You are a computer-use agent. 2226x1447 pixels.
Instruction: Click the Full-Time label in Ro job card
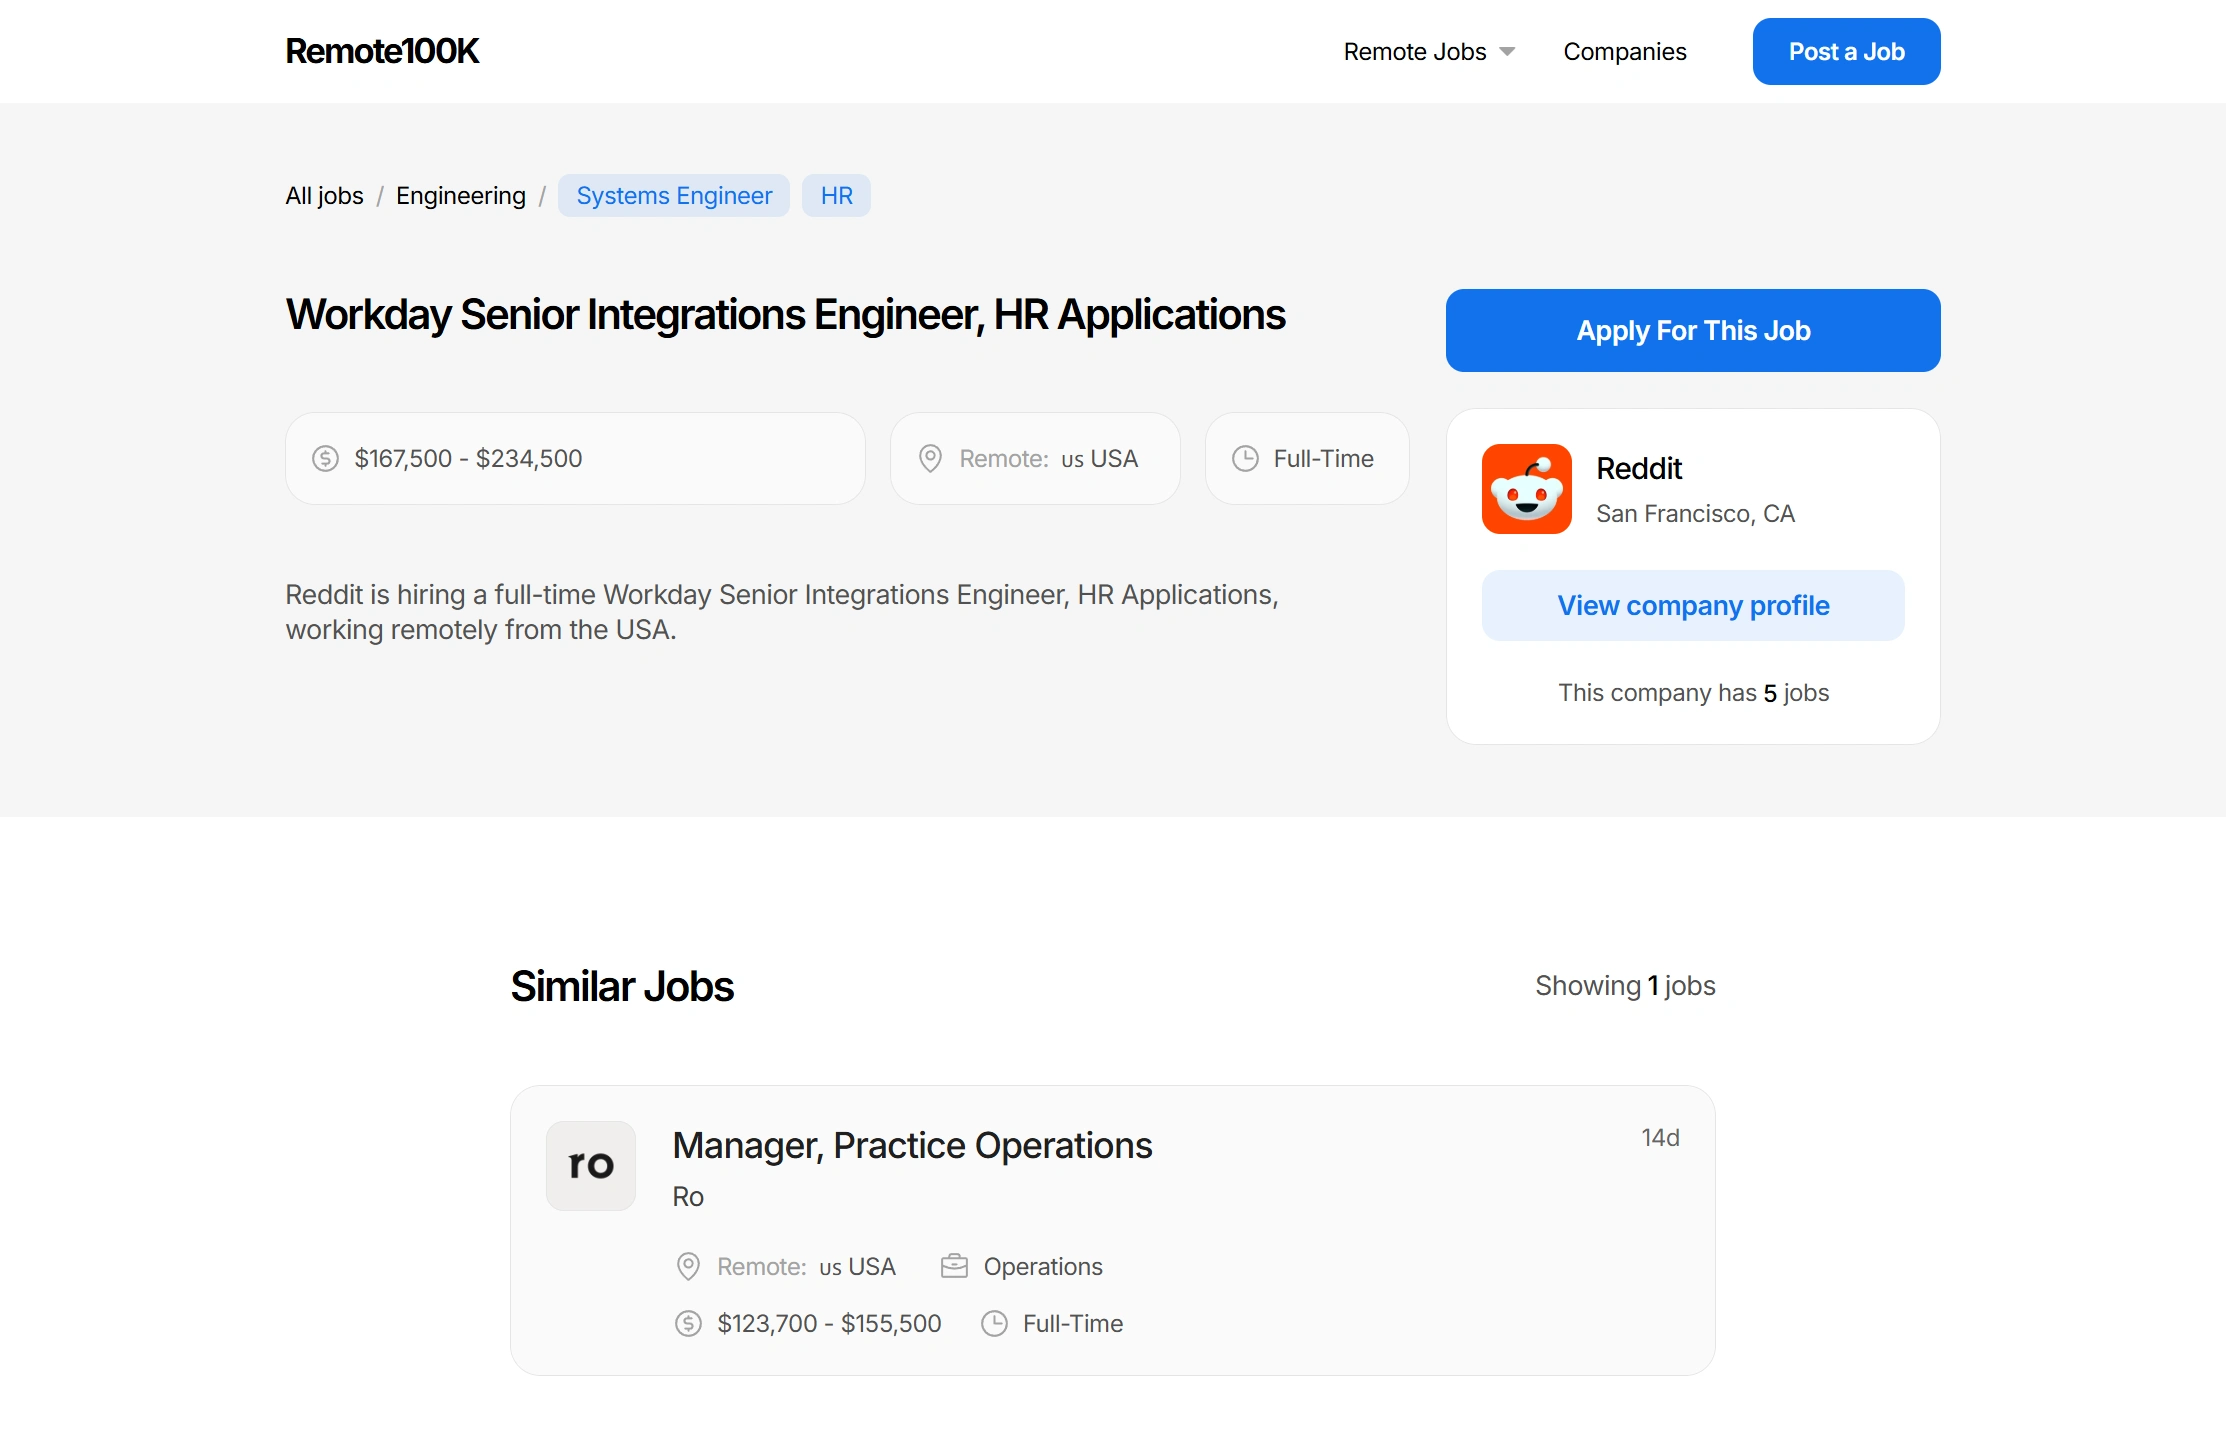[x=1073, y=1323]
